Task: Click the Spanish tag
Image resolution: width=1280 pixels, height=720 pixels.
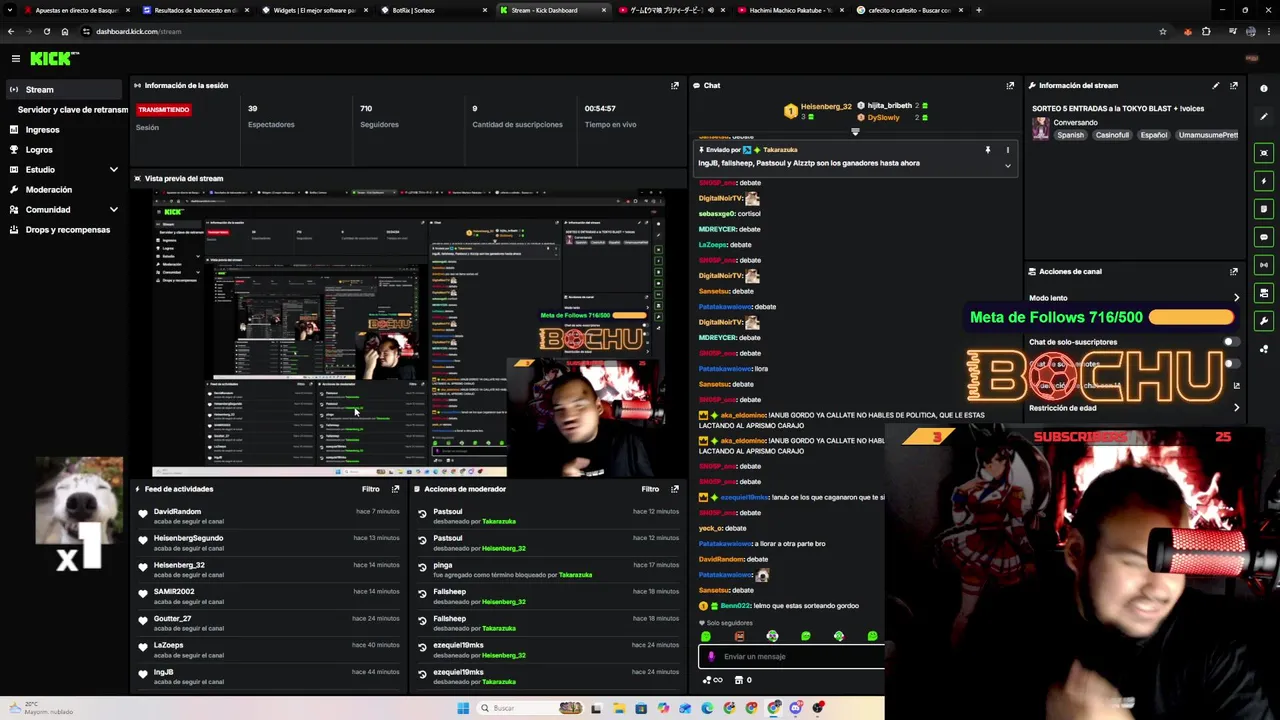Action: tap(1070, 135)
